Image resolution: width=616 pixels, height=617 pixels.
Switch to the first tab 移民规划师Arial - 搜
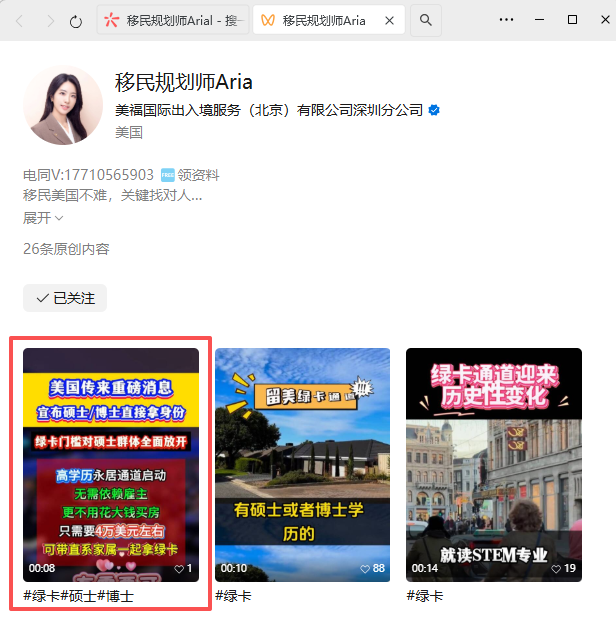(173, 20)
